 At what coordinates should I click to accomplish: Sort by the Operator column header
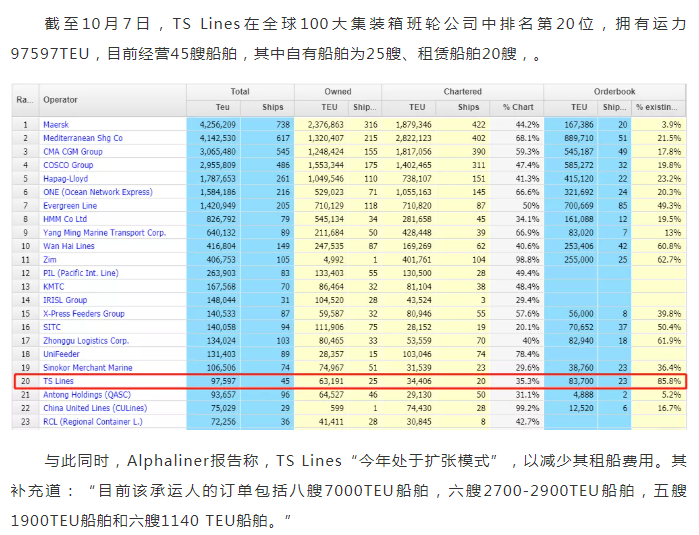113,100
